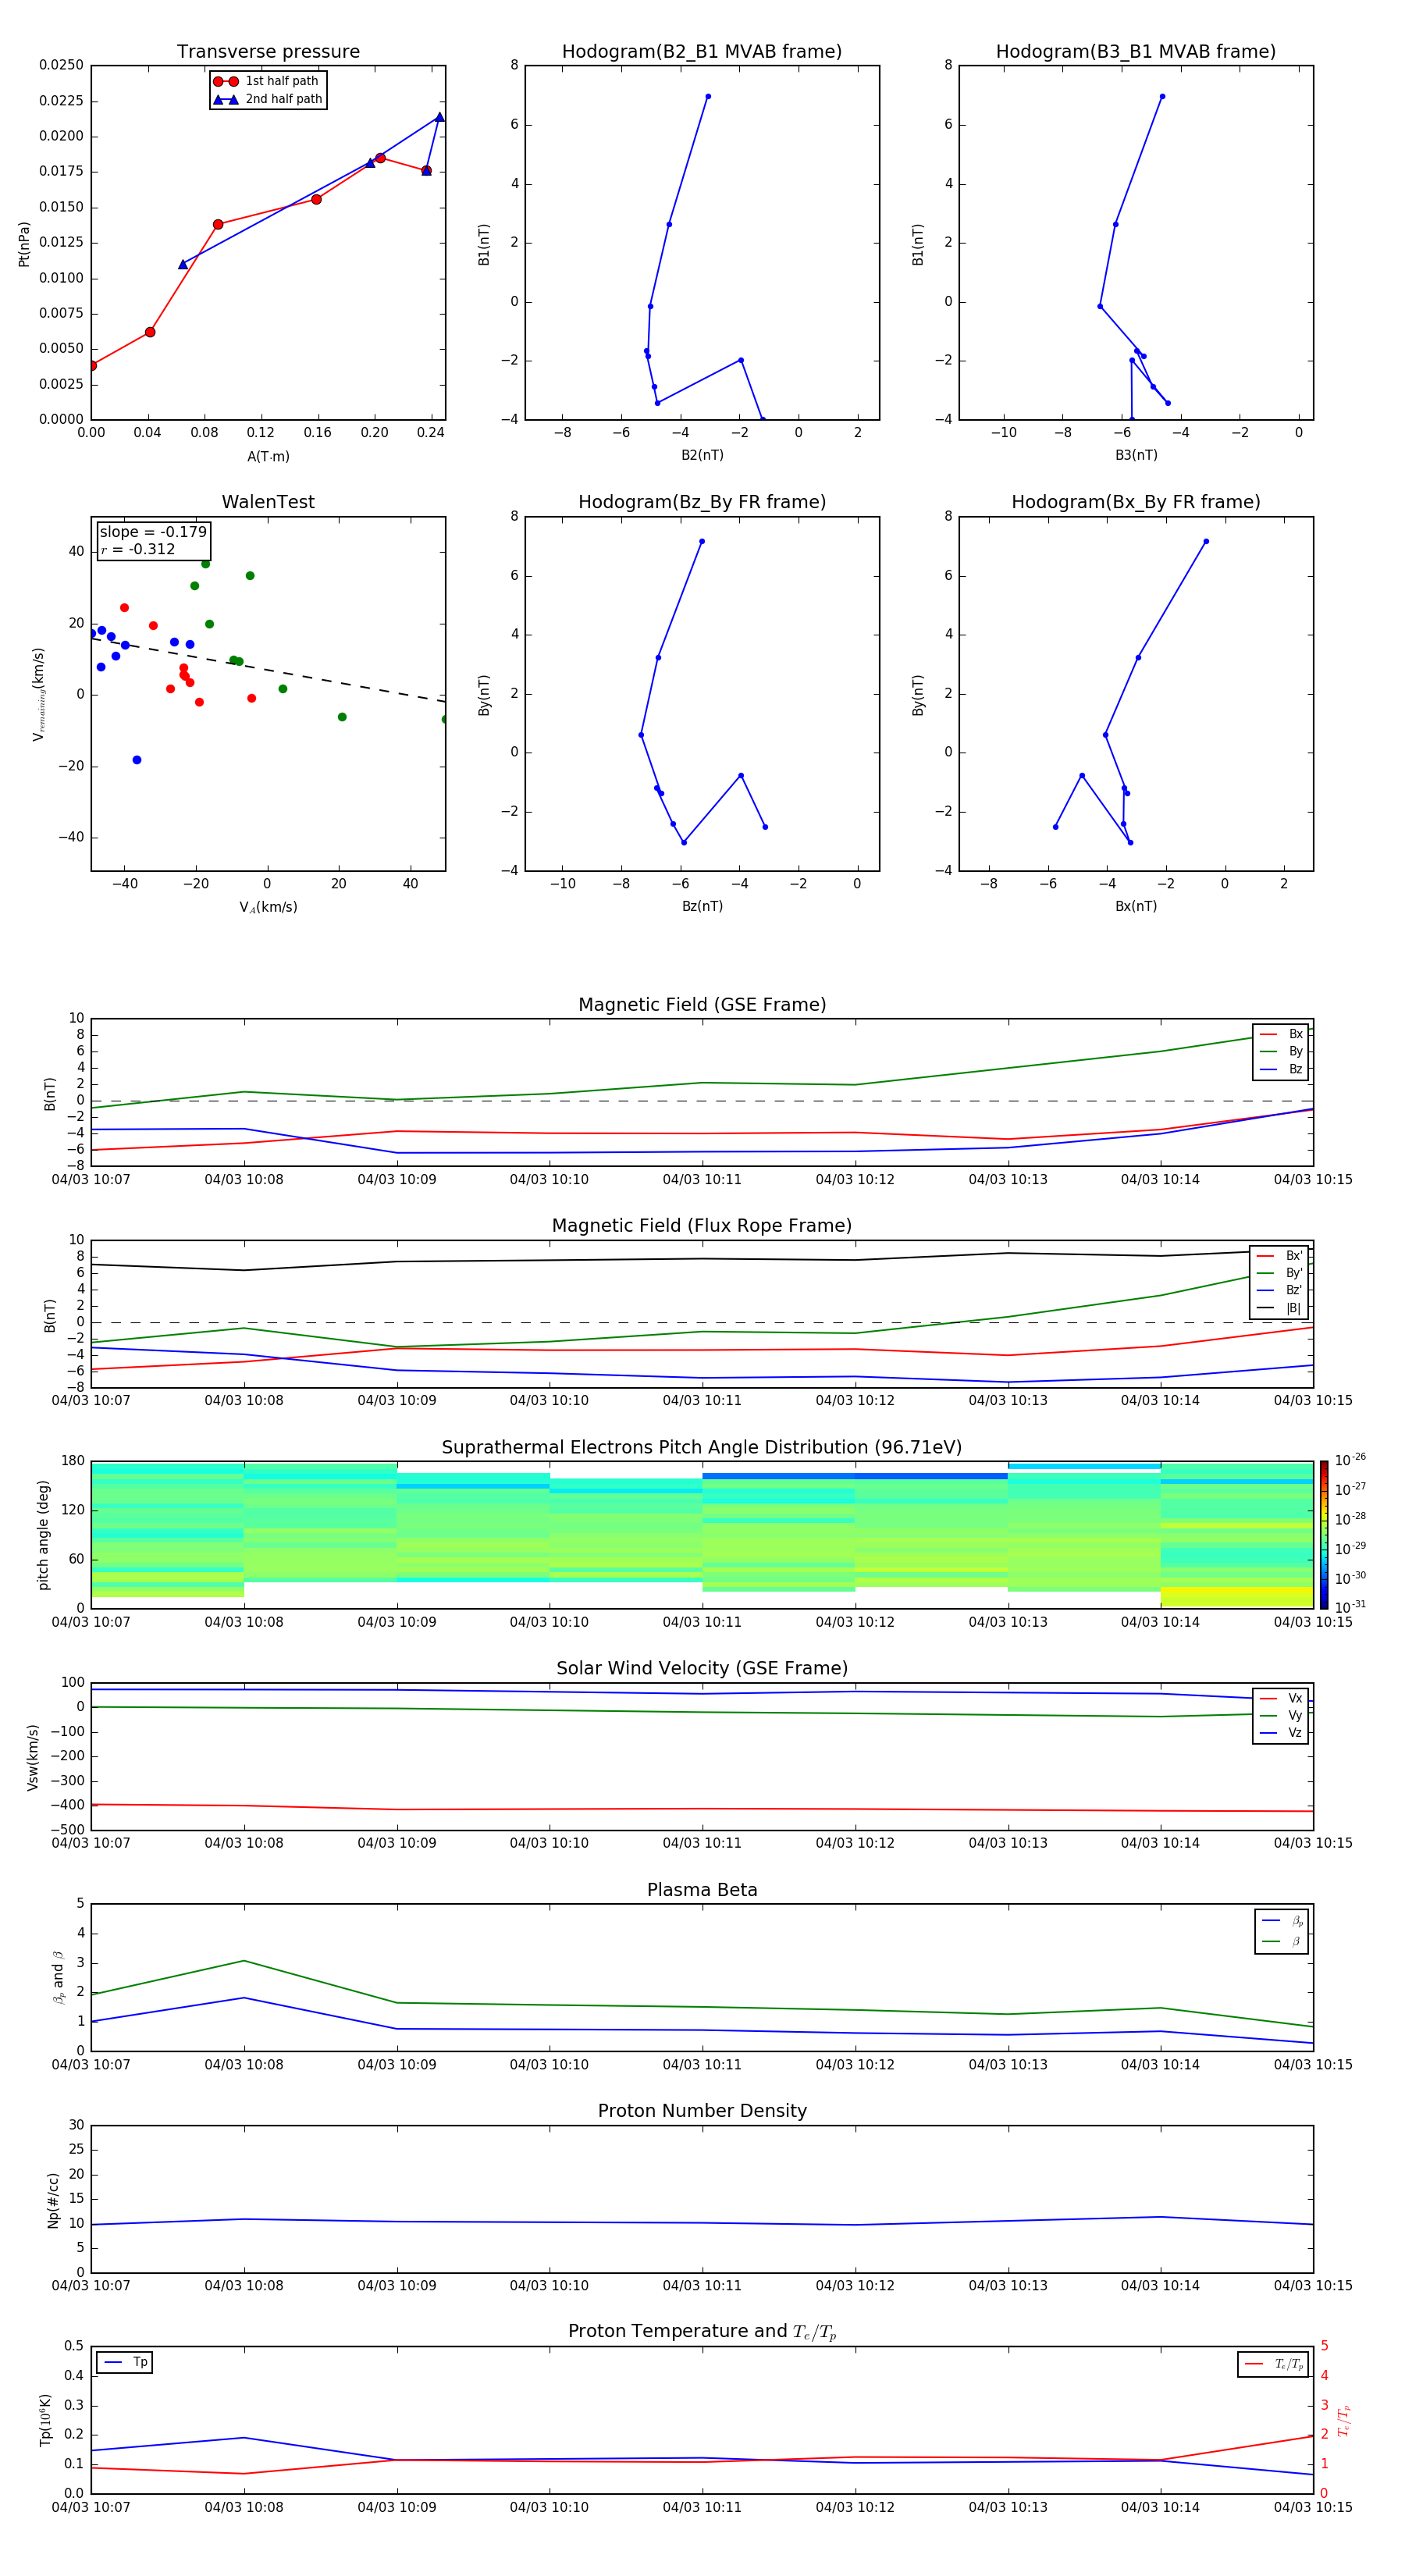The image size is (1405, 2576).
Task: Select 'Bz' in the GSE magnetic field legend
Action: pyautogui.click(x=1281, y=1069)
